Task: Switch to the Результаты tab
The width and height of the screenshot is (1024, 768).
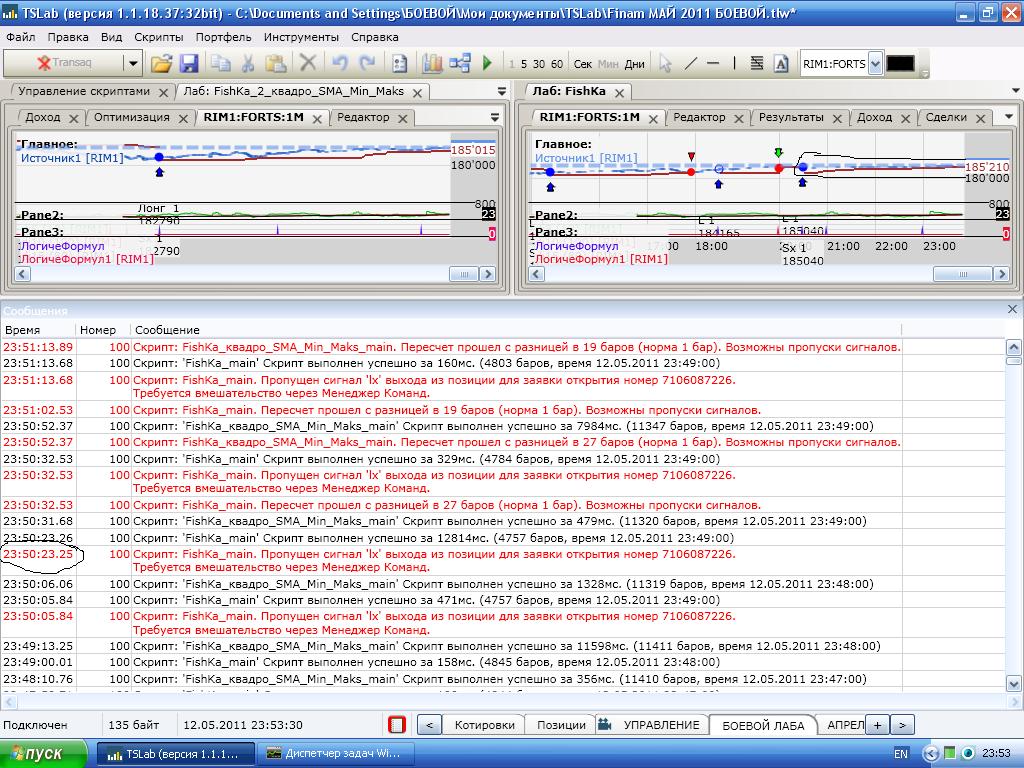Action: pos(790,117)
